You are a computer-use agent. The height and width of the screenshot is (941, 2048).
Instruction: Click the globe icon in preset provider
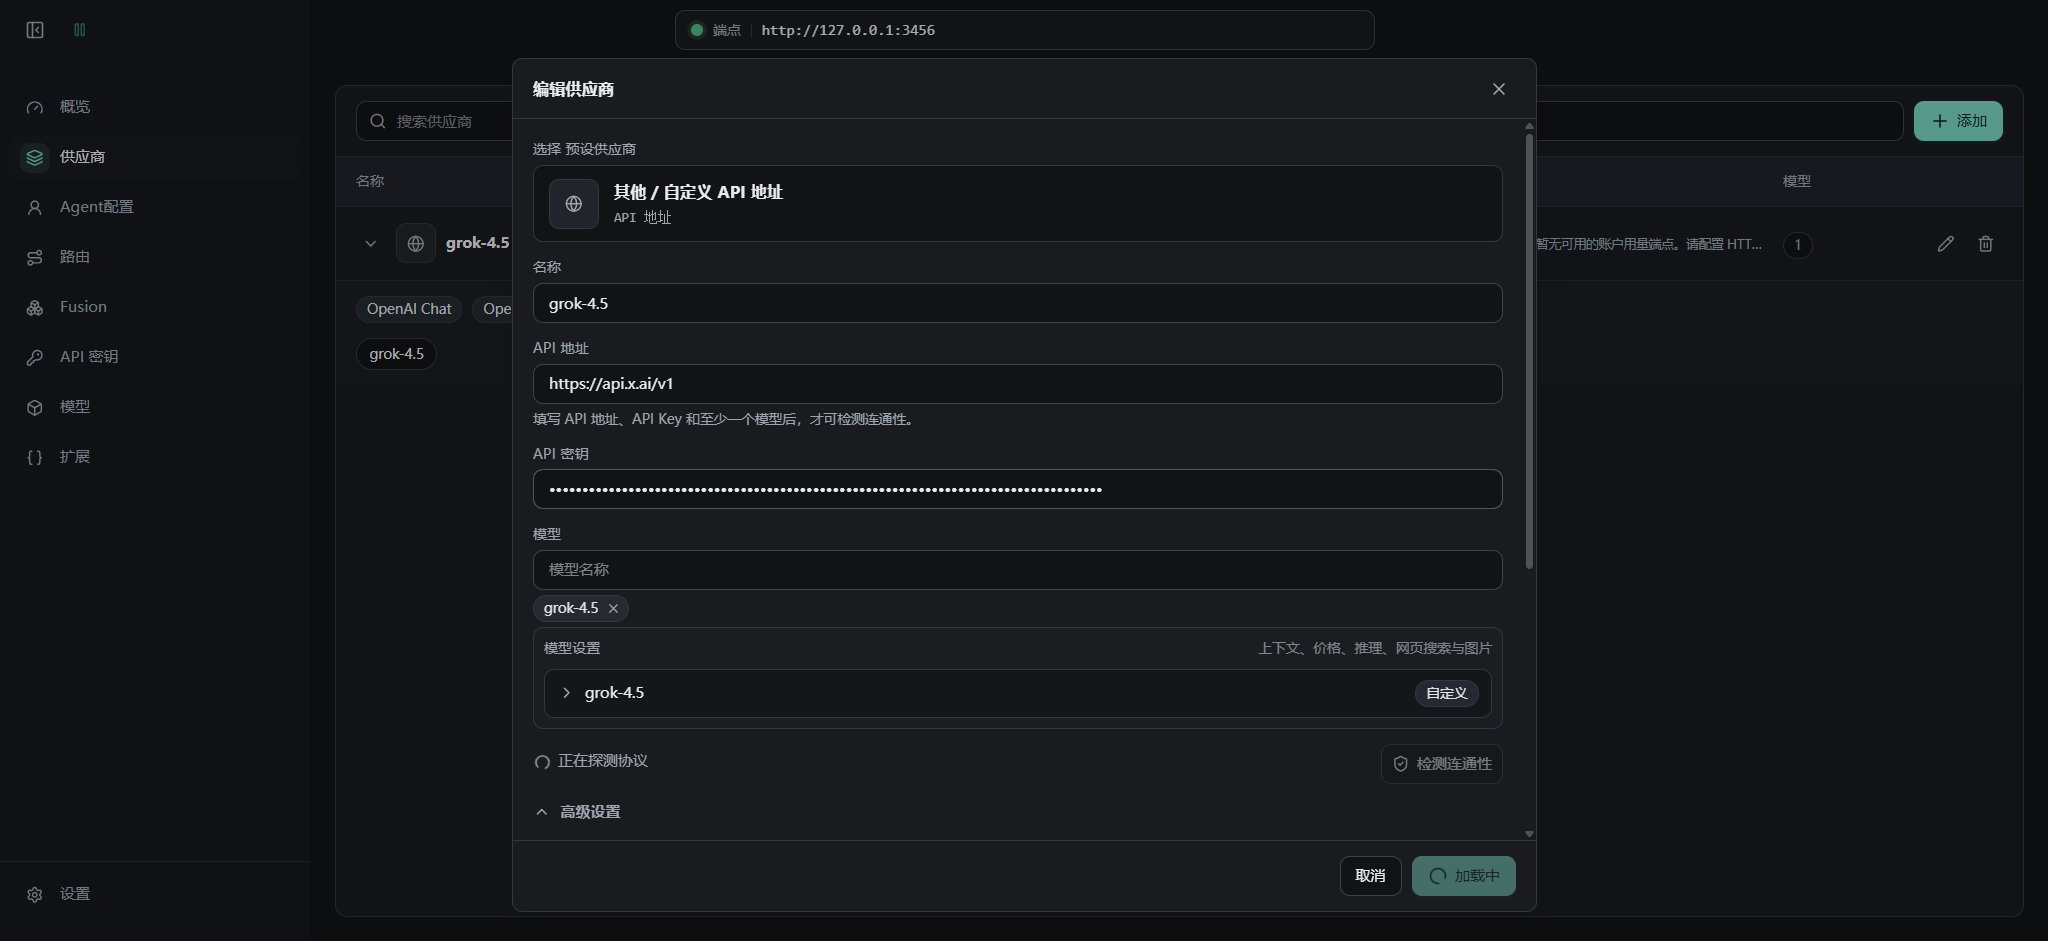[x=574, y=204]
